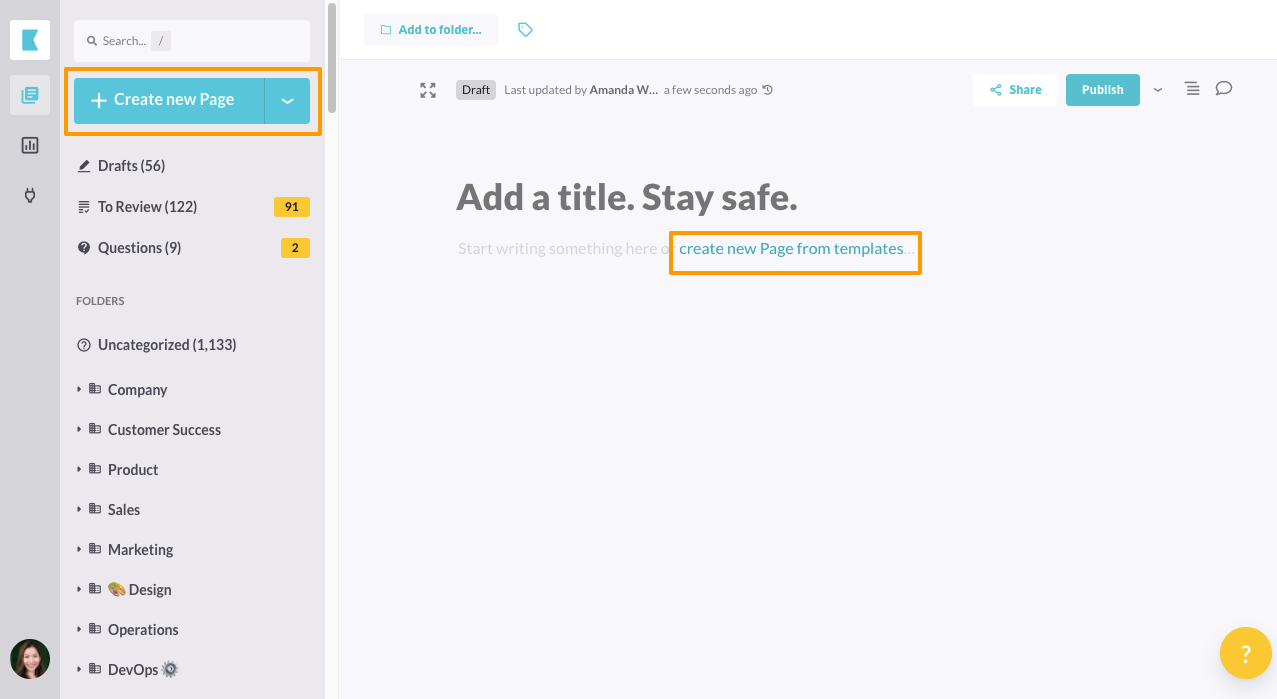Expand the Marketing folder
Image resolution: width=1277 pixels, height=699 pixels.
[80, 549]
